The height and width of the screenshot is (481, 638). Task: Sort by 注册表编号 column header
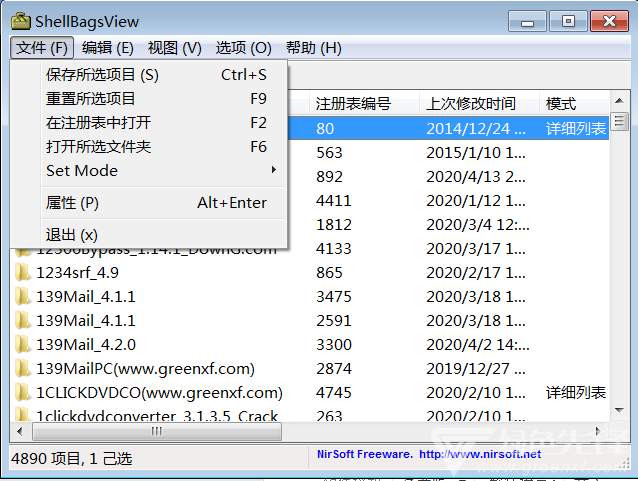point(364,103)
